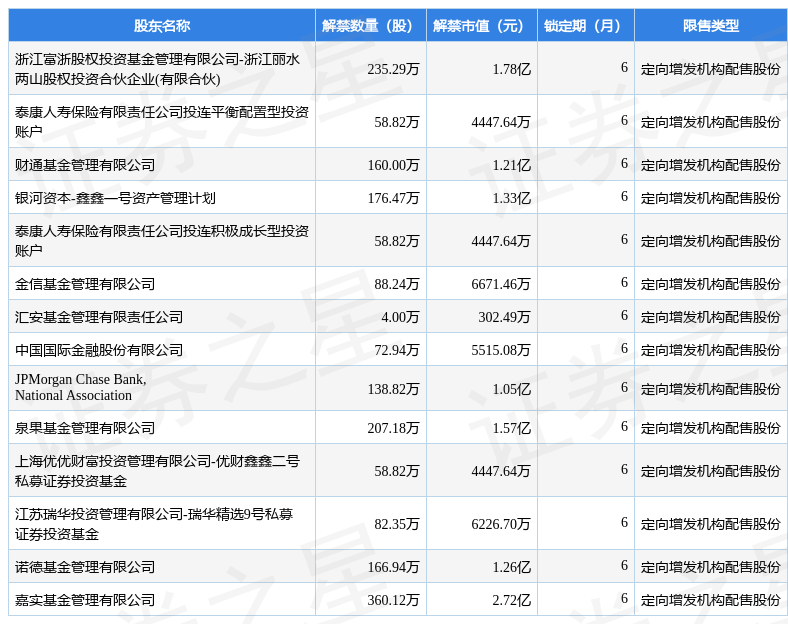788x624 pixels.
Task: Select 泰康人寿 投连平衡配置型投资账户 shareholder name
Action: point(162,122)
